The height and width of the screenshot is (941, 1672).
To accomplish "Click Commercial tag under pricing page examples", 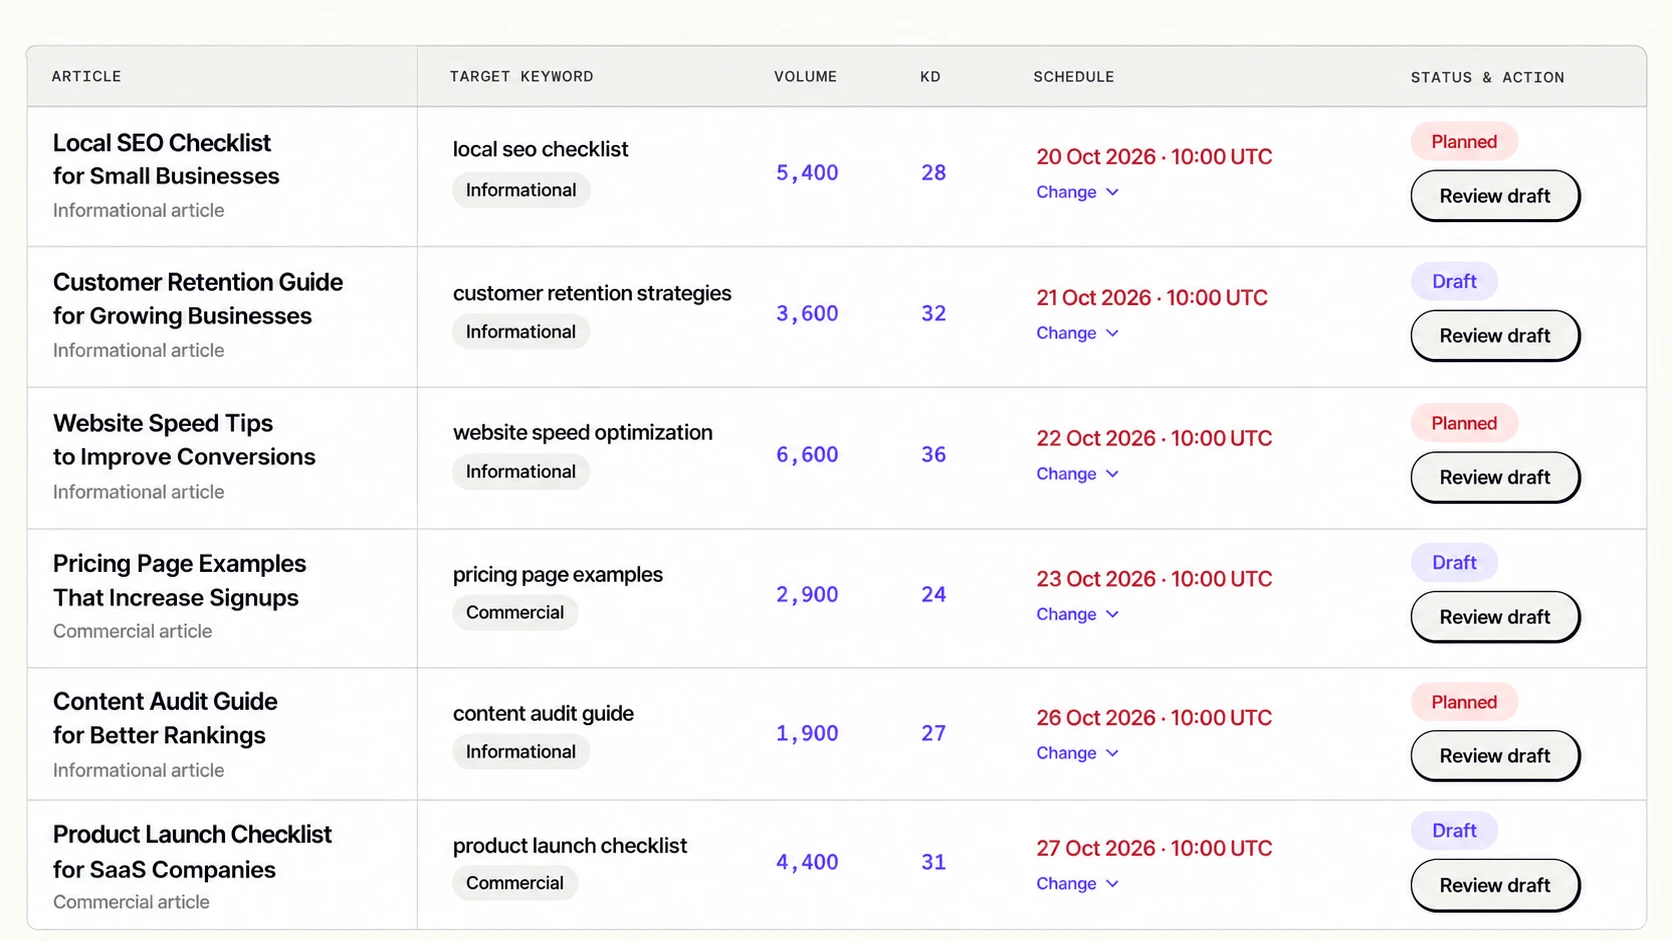I will click(515, 612).
